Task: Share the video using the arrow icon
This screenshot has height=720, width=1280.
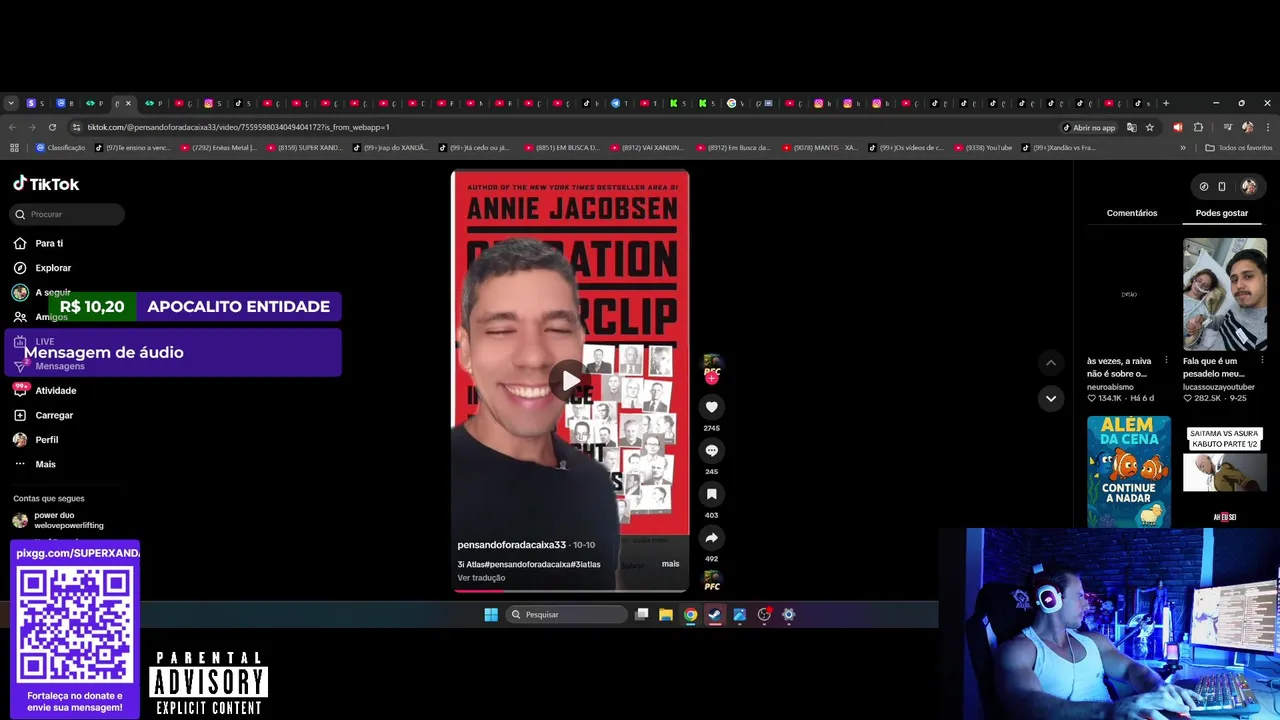Action: click(x=711, y=538)
